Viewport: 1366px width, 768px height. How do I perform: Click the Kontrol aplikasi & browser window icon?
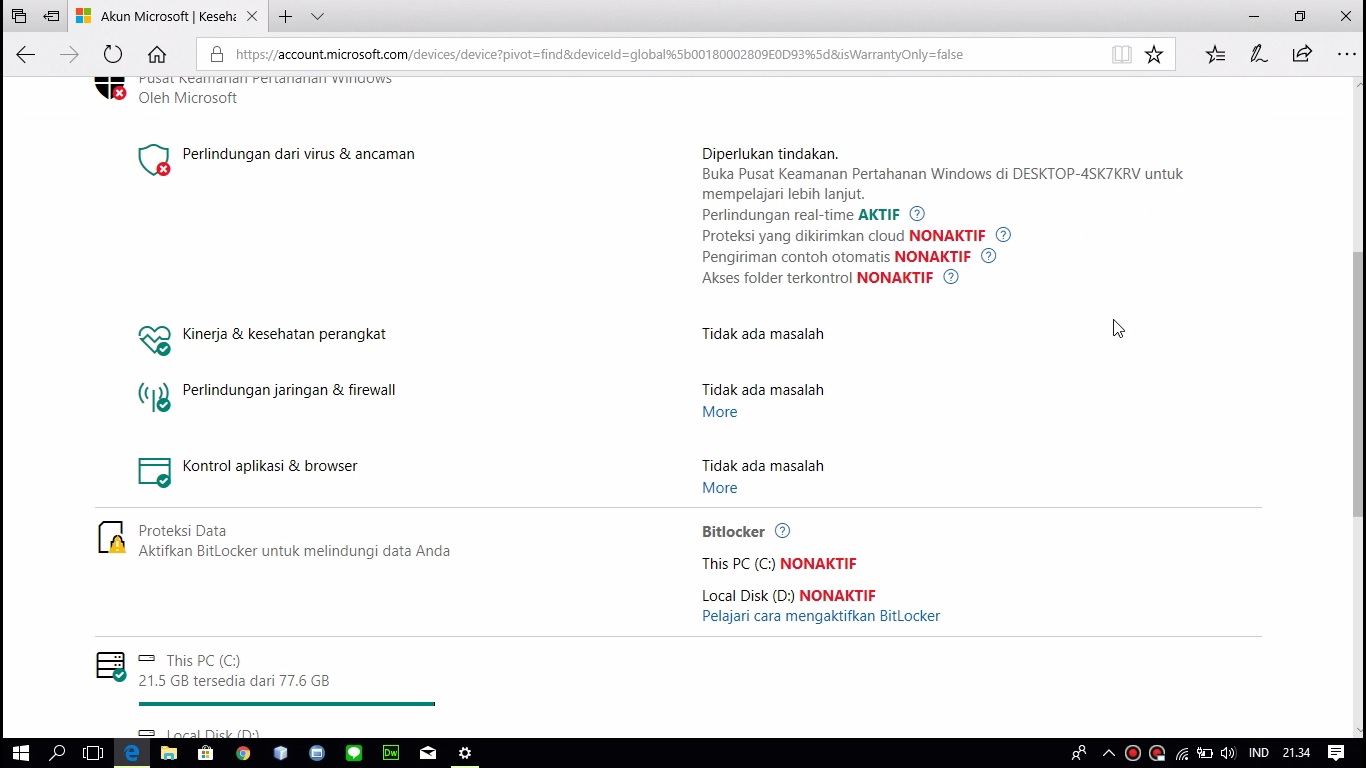click(154, 472)
